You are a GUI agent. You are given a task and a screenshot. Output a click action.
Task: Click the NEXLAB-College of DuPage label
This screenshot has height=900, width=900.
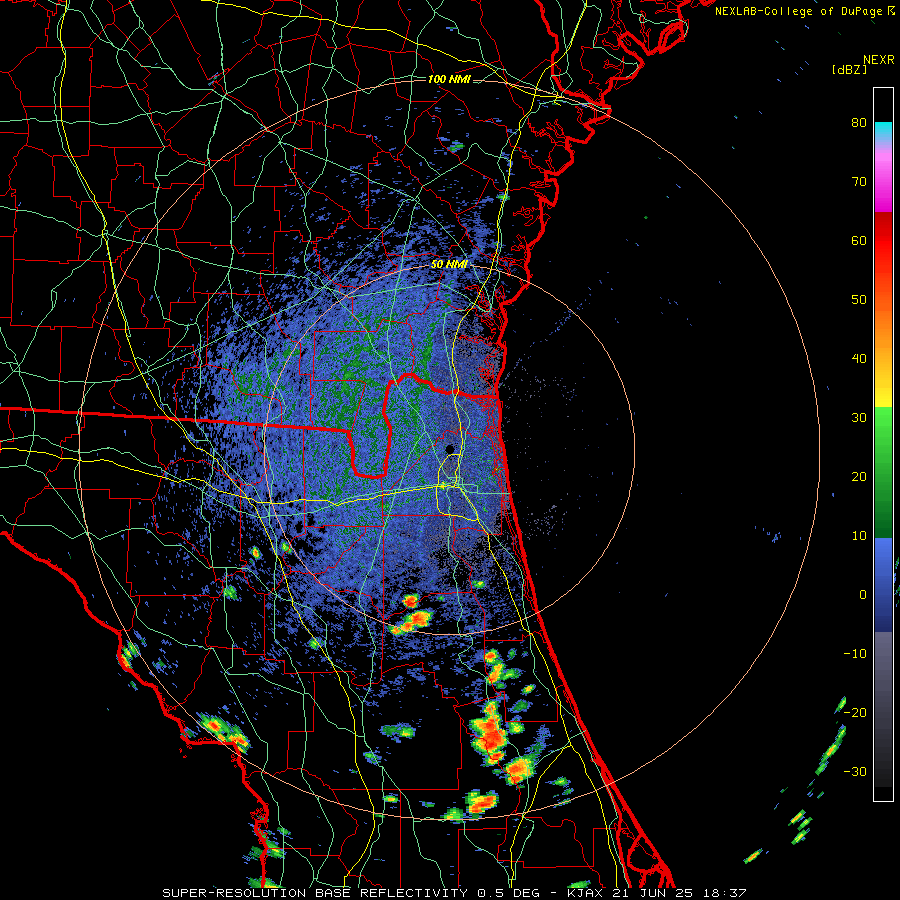(804, 11)
